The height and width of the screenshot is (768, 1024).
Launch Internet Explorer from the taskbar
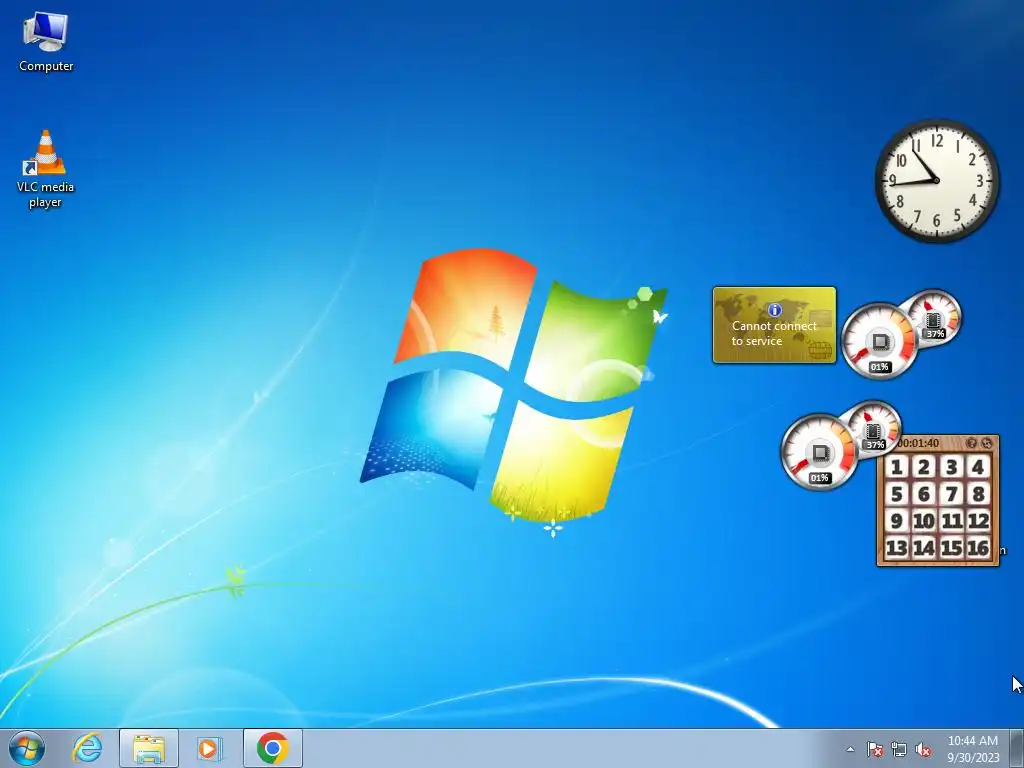(88, 748)
